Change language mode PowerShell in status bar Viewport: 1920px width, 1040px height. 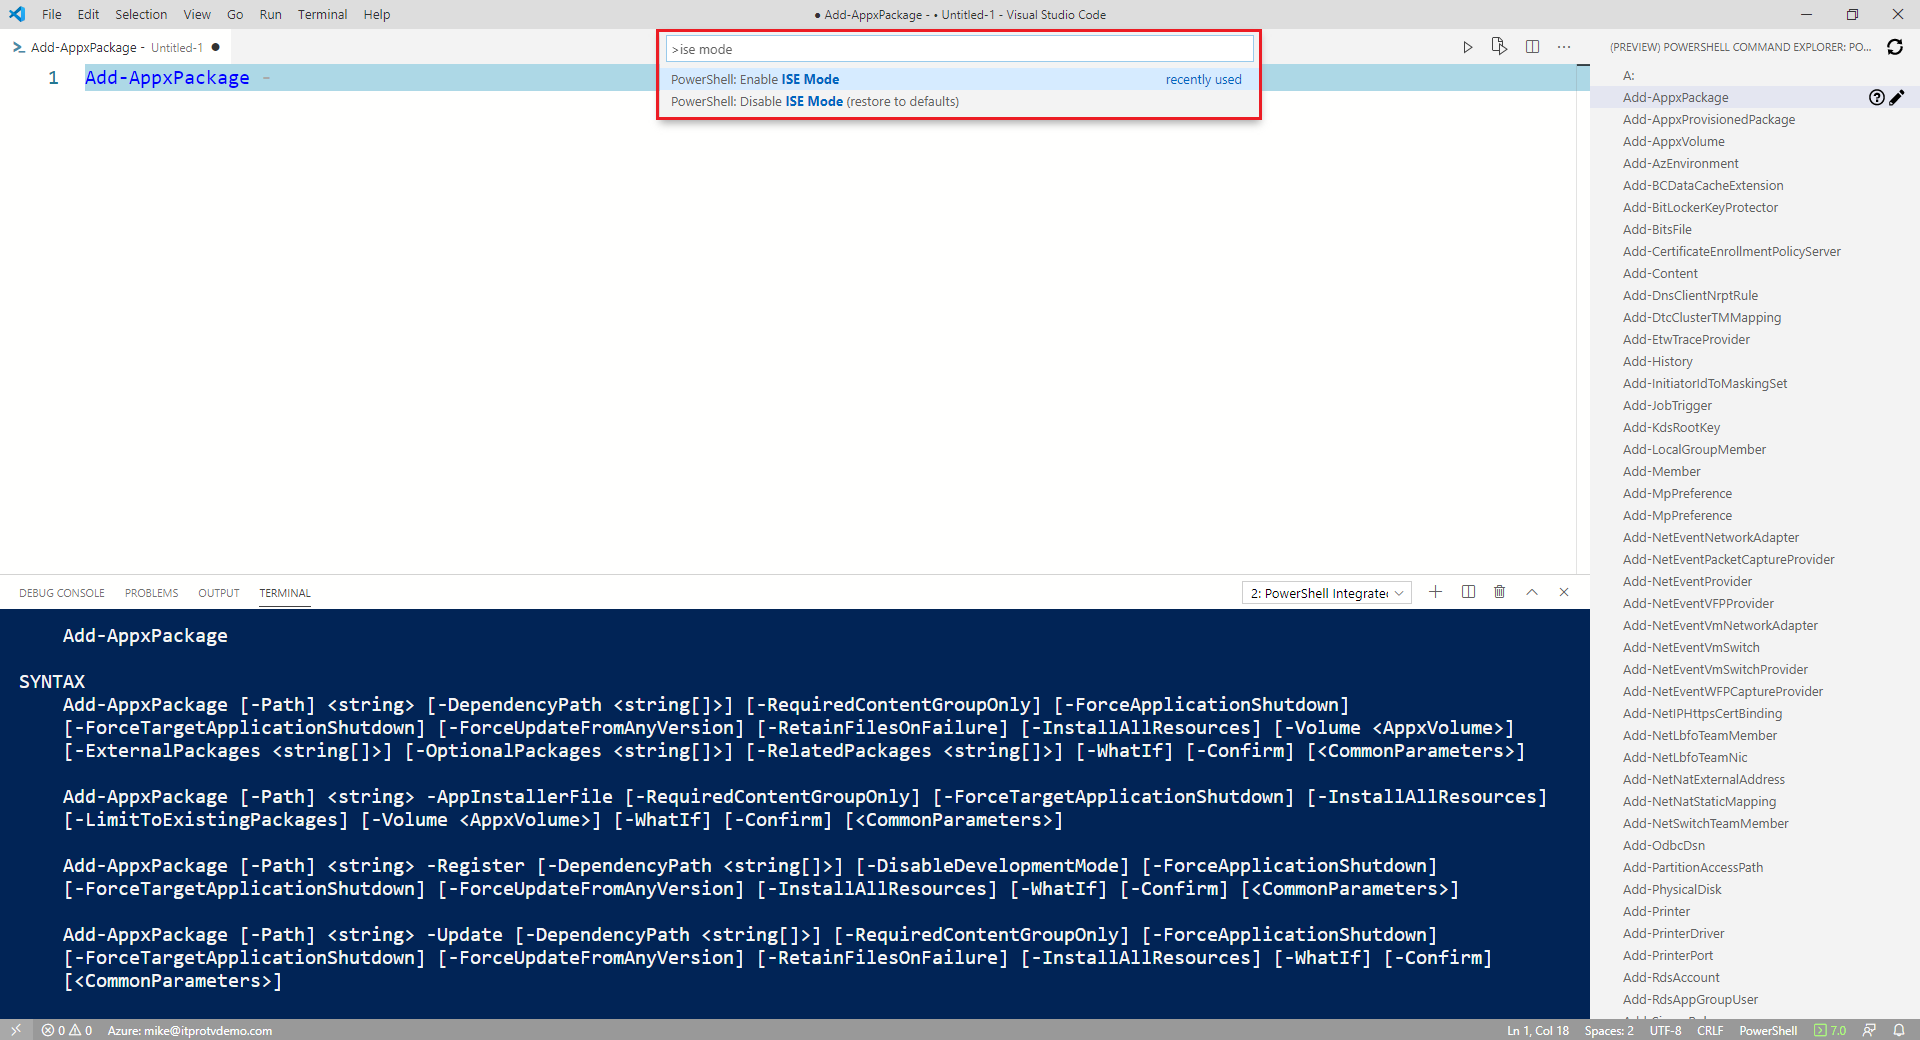tap(1768, 1030)
